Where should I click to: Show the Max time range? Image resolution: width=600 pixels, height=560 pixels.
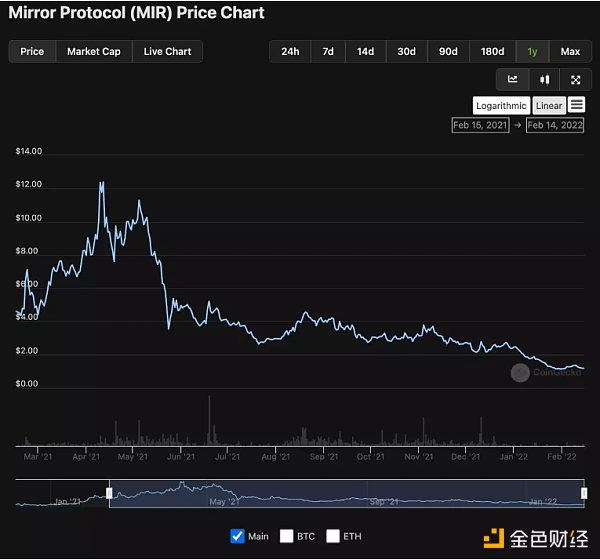[570, 51]
